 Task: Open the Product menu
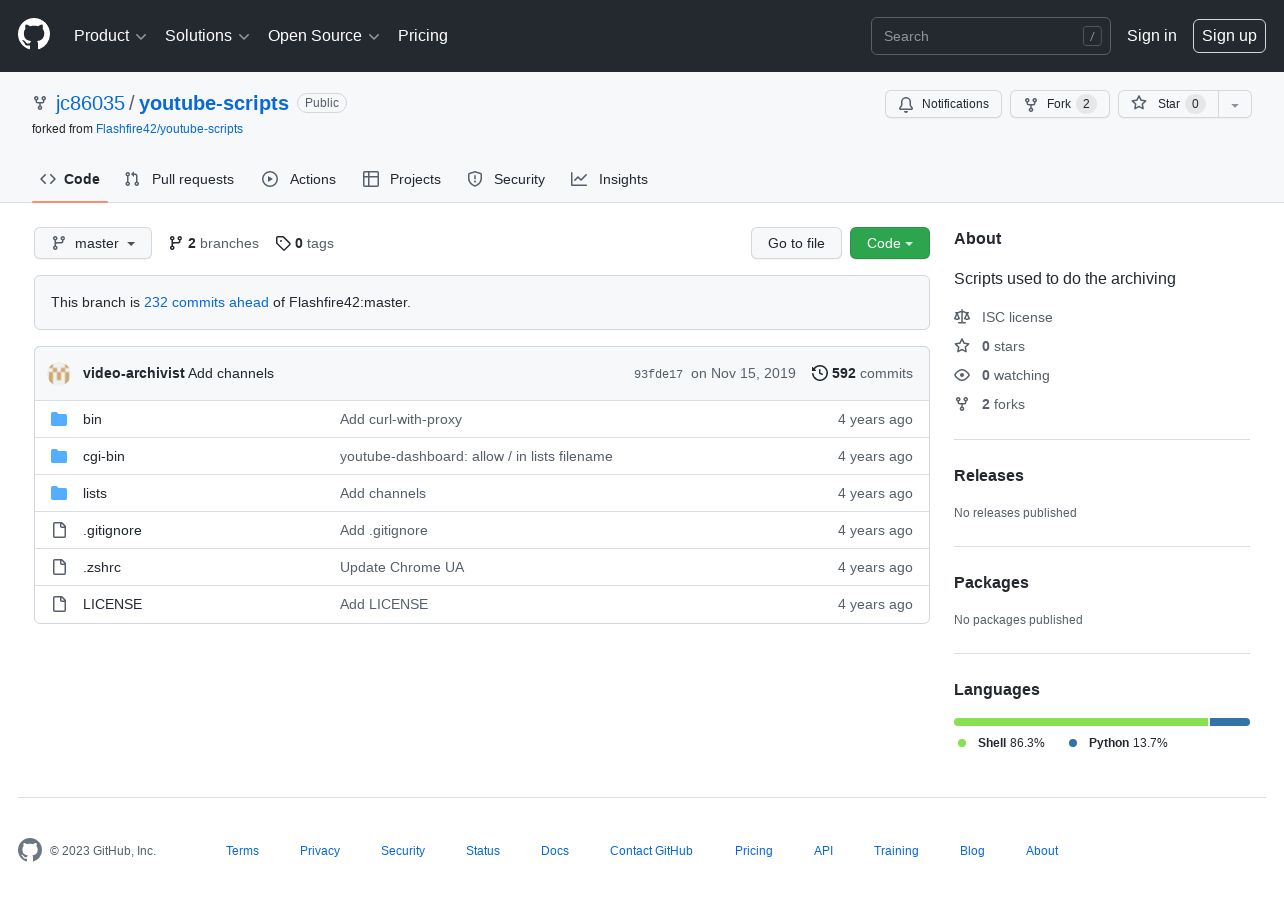point(110,36)
